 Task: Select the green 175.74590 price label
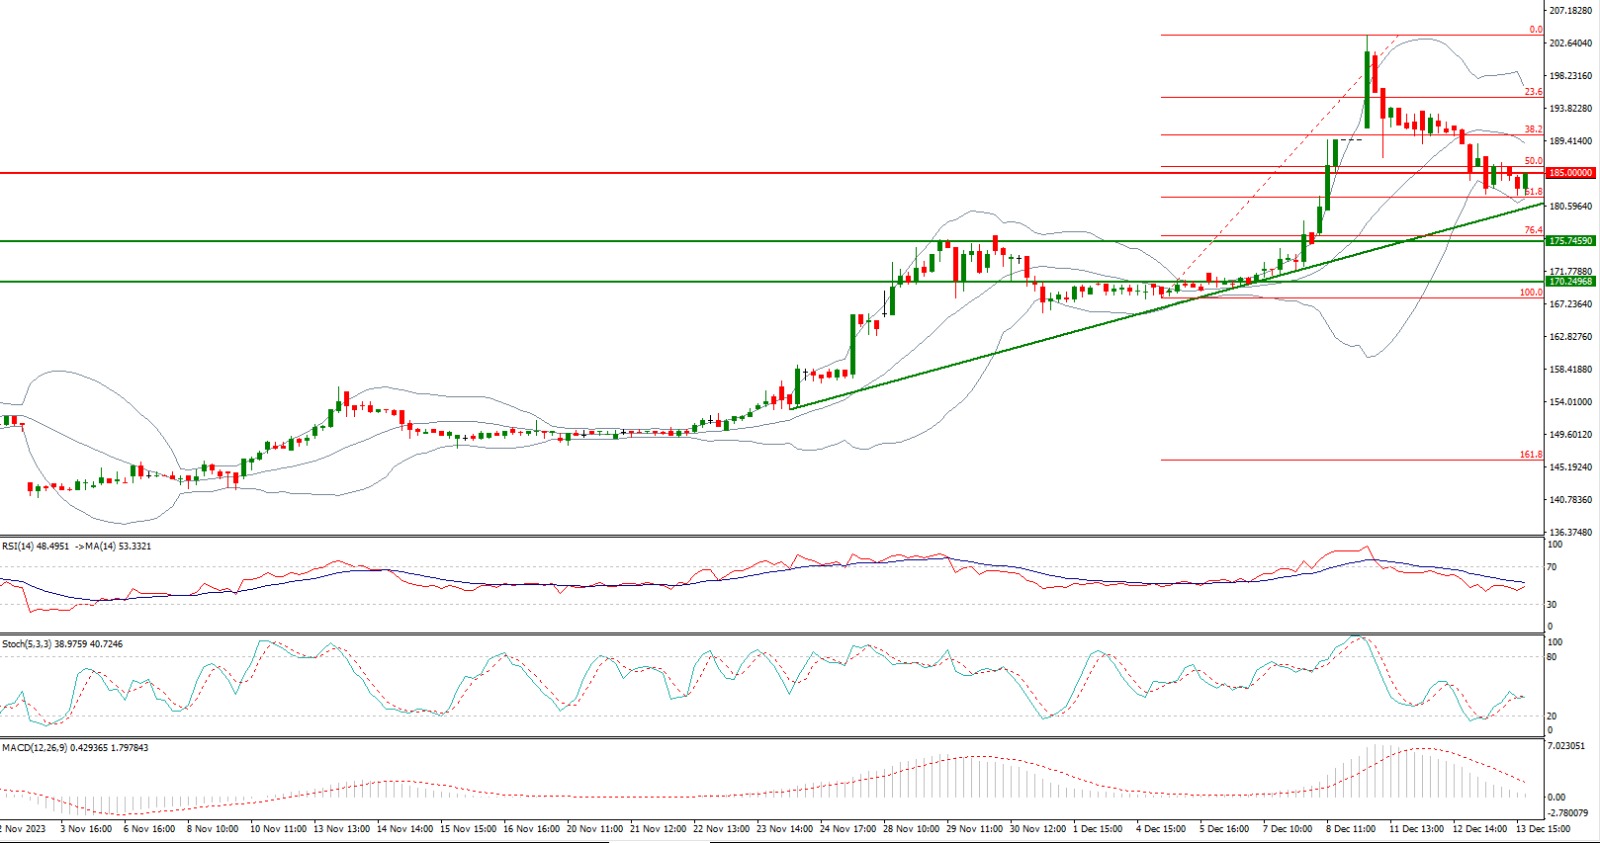(x=1570, y=241)
